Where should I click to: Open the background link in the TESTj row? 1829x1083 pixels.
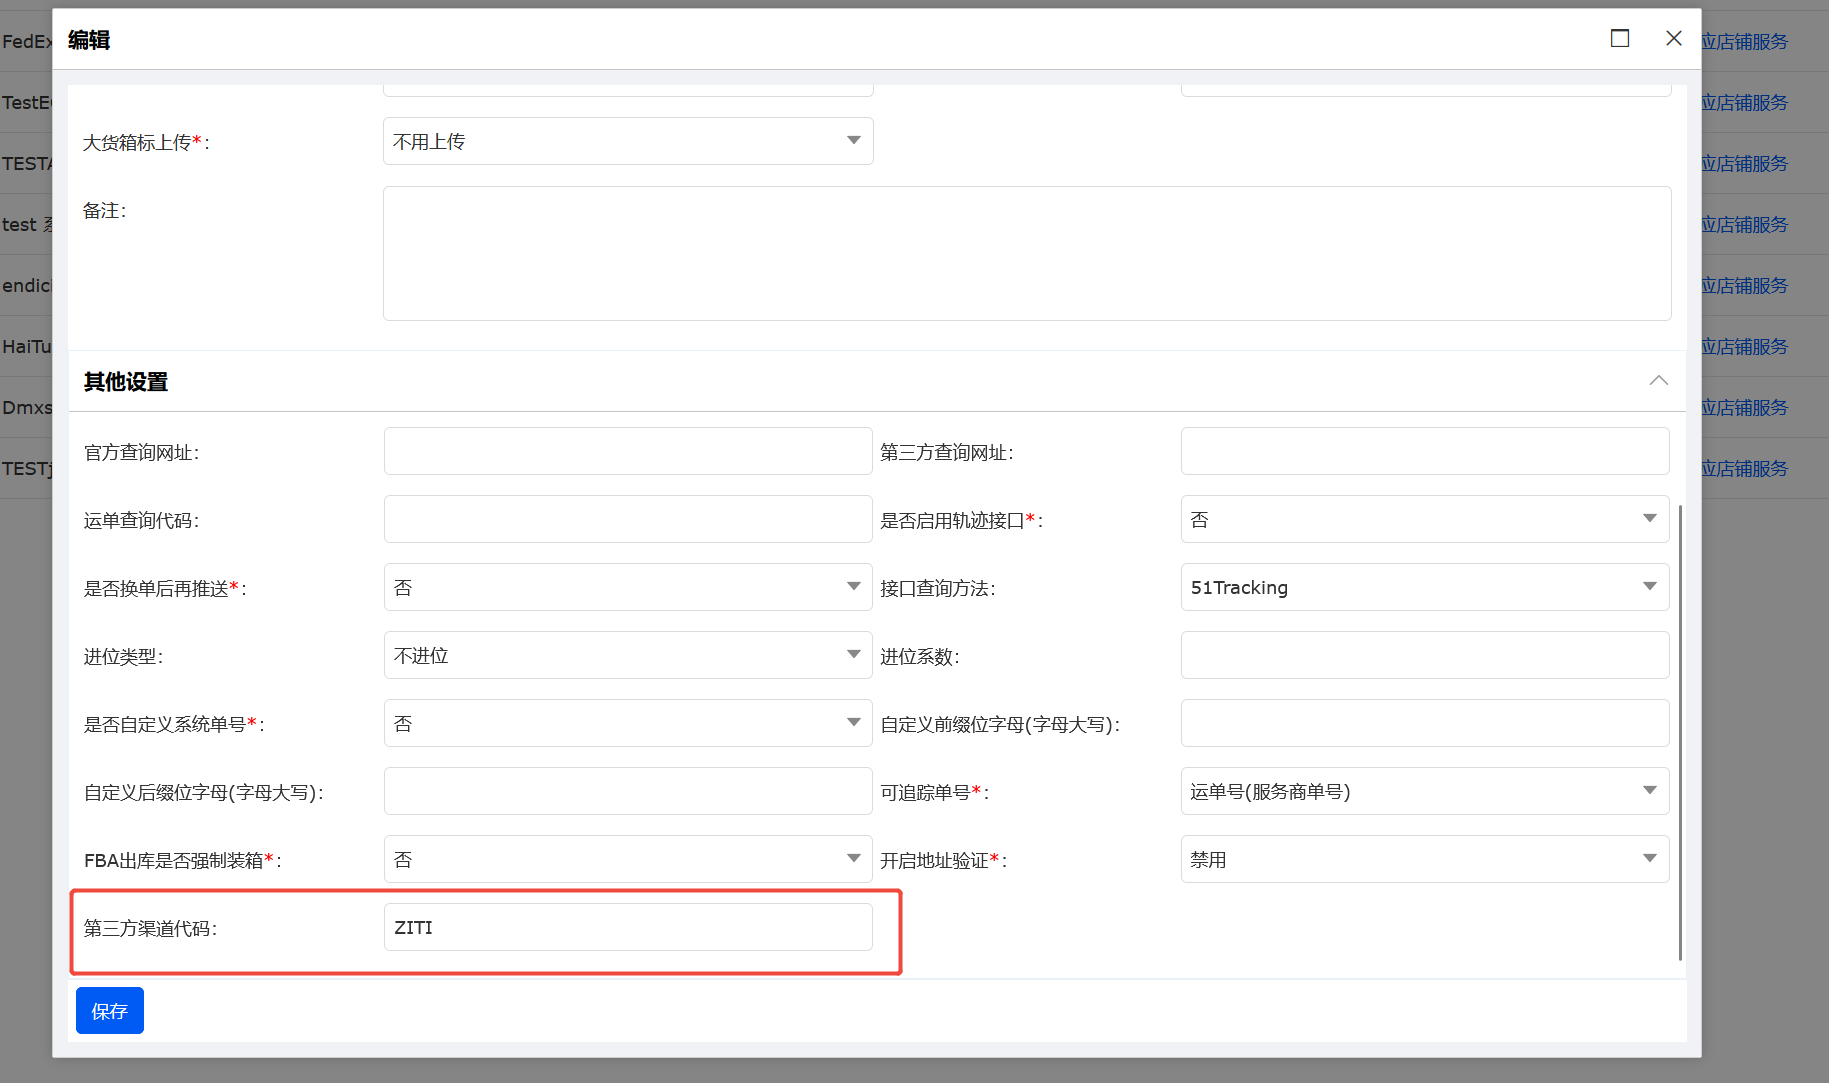1744,468
